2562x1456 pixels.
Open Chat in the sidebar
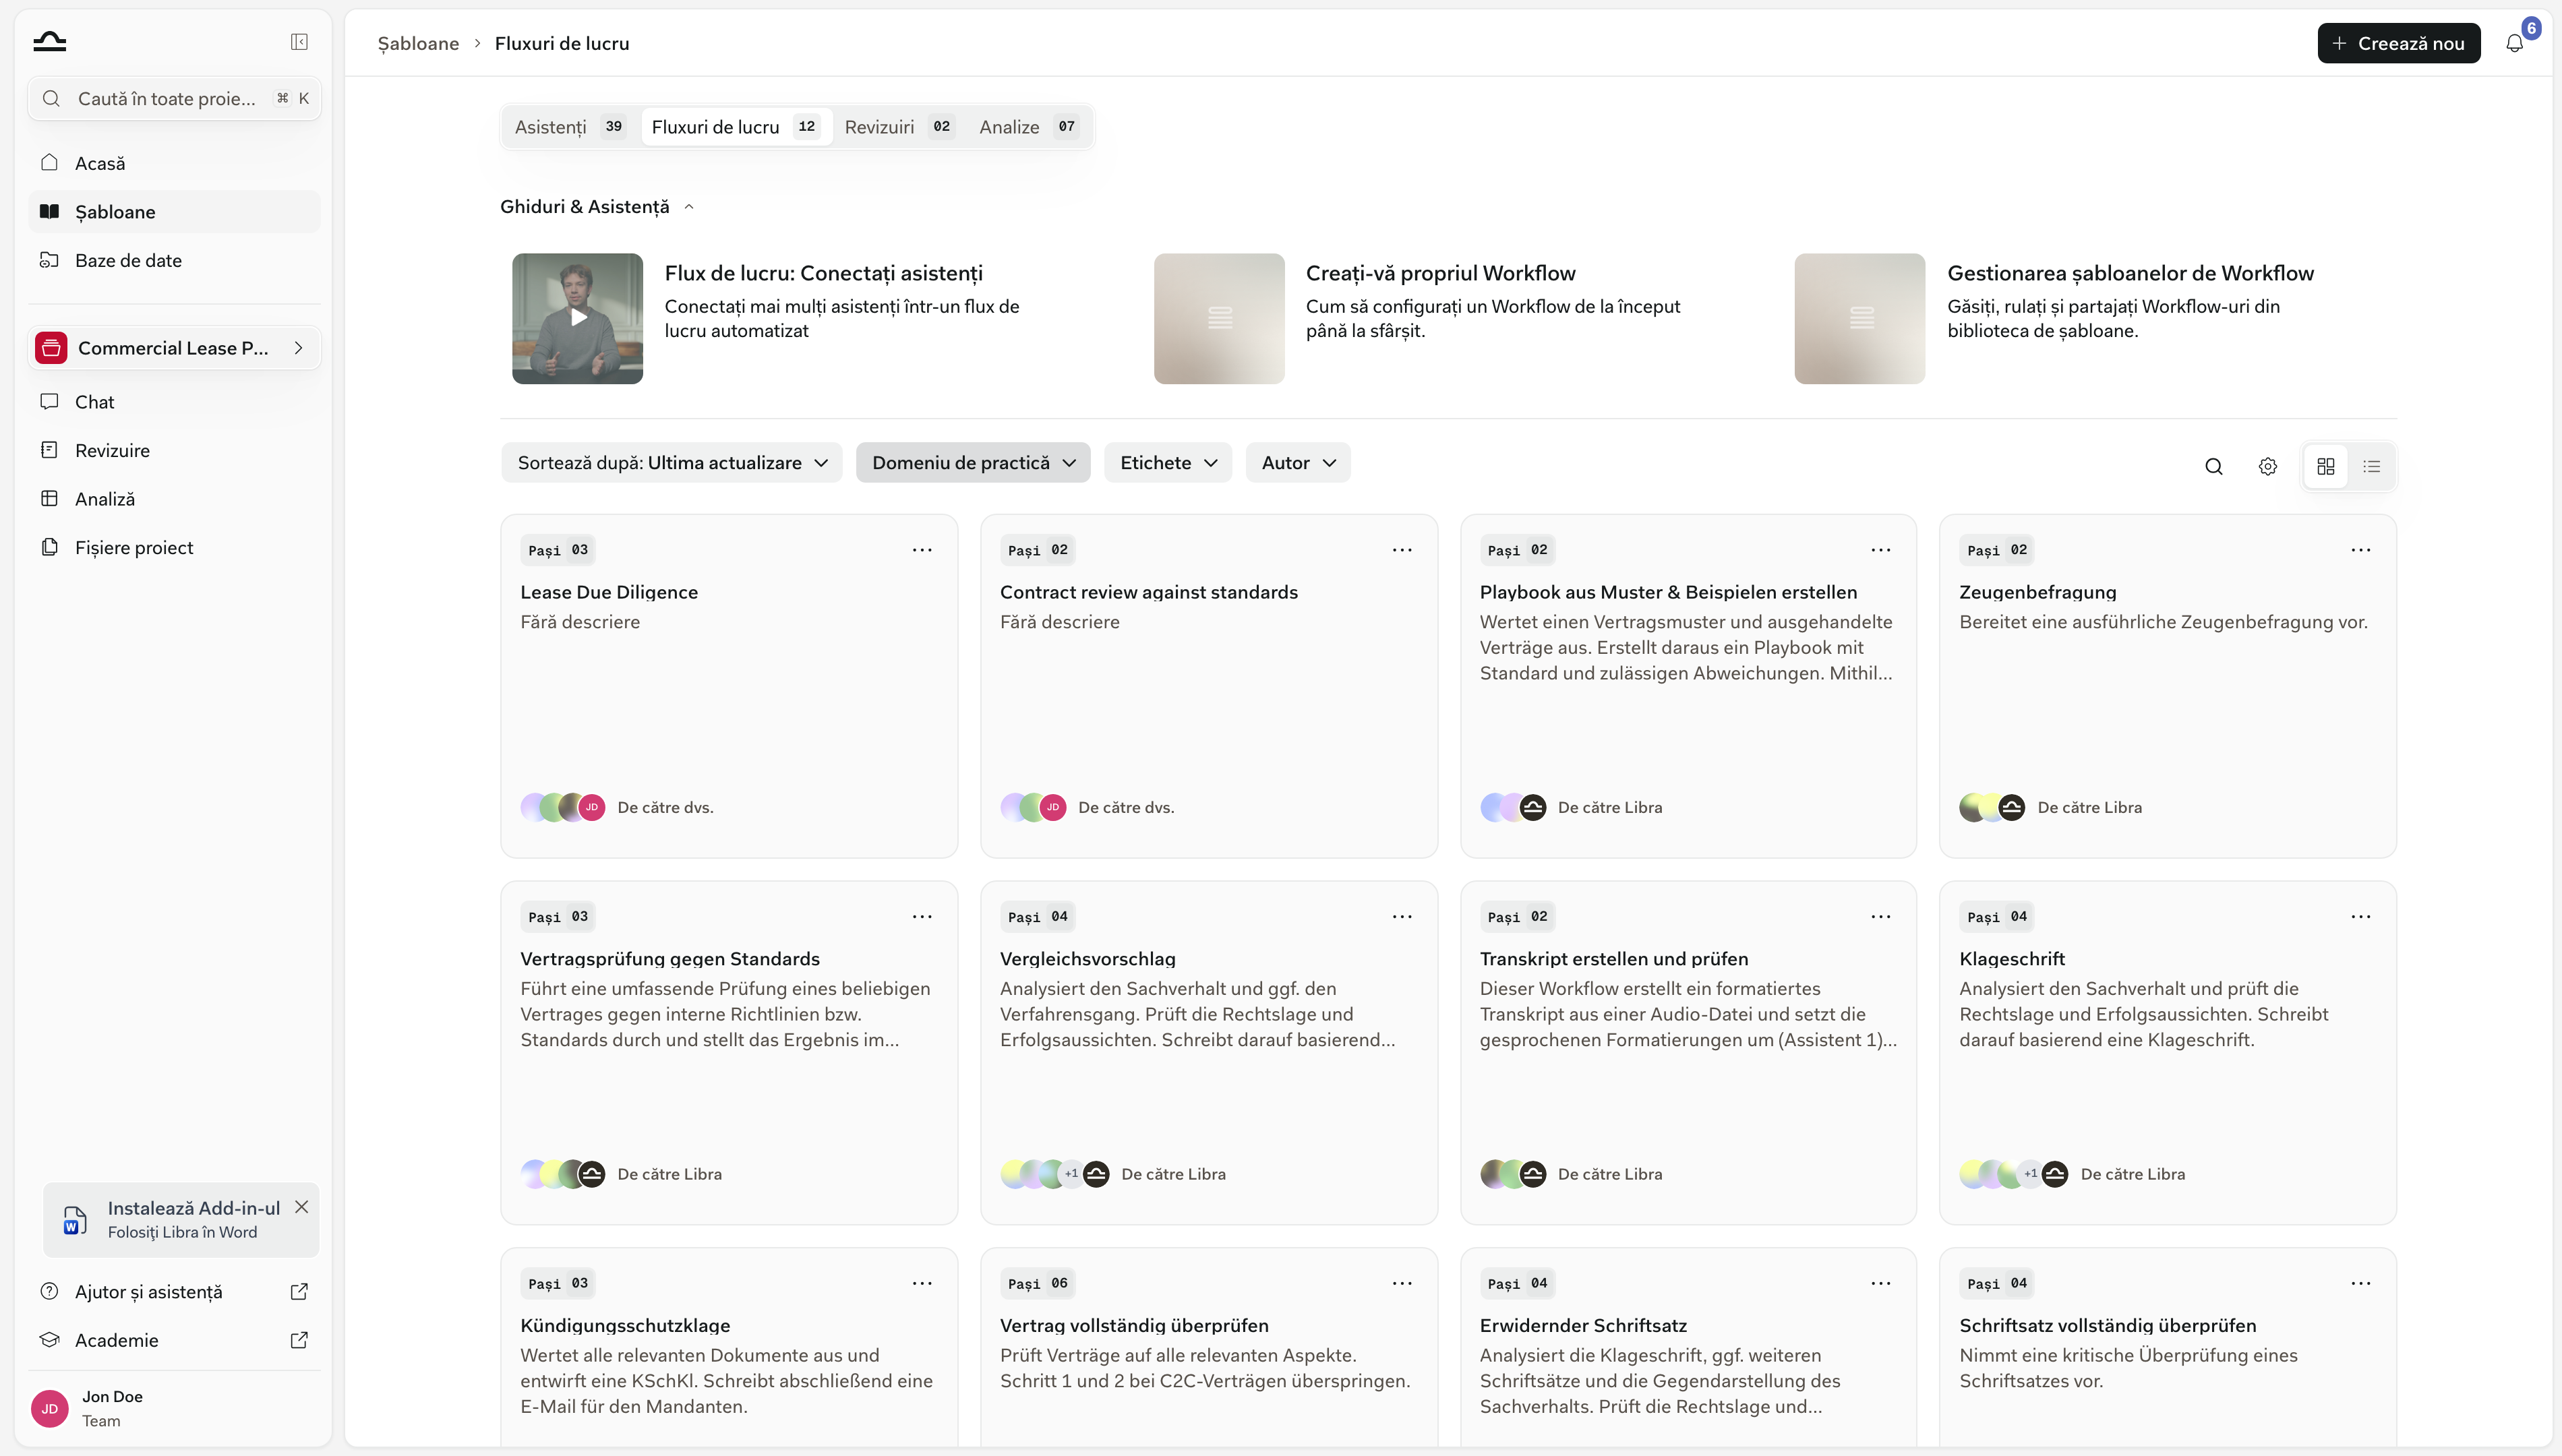[174, 402]
